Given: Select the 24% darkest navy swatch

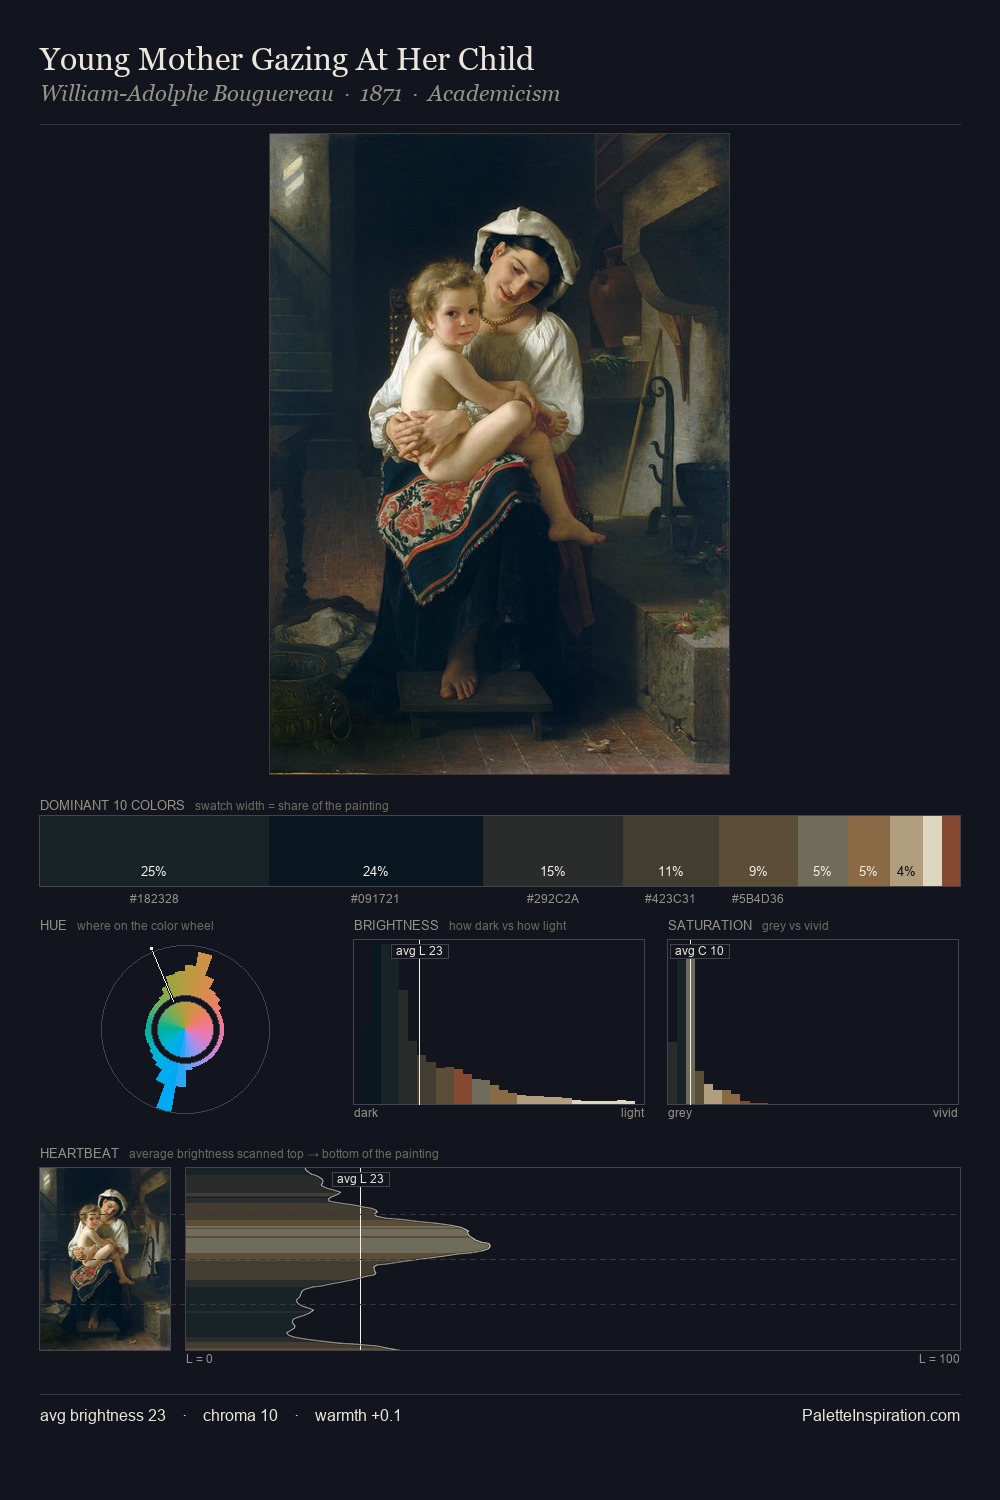Looking at the screenshot, I should [376, 851].
